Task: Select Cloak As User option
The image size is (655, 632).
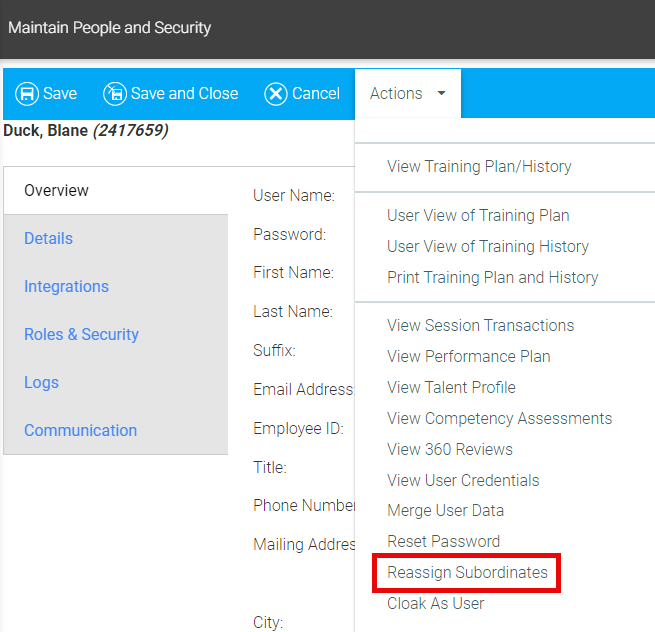Action: (x=435, y=603)
